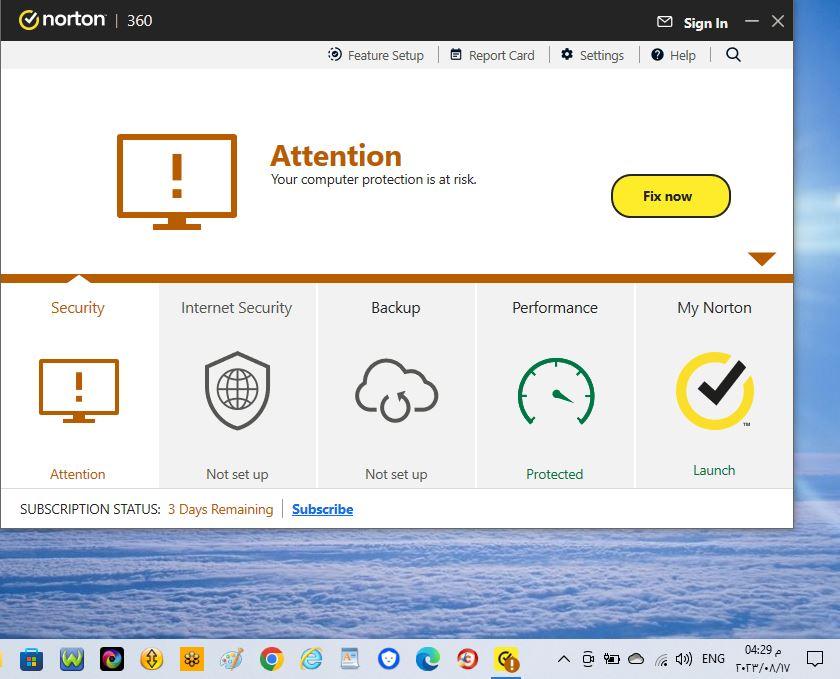The image size is (840, 679).
Task: Click 'Your computer protection is at risk' text
Action: point(373,180)
